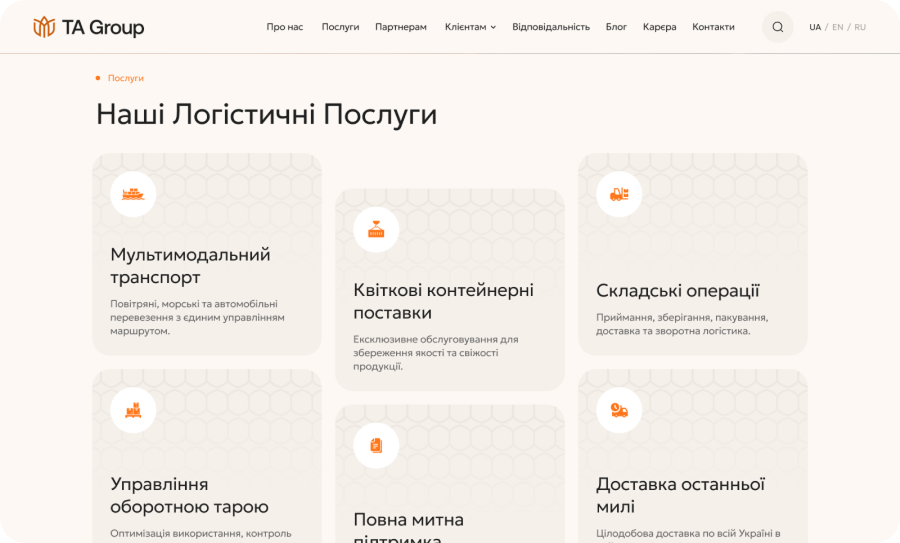Open the Блог nav link

[x=616, y=27]
